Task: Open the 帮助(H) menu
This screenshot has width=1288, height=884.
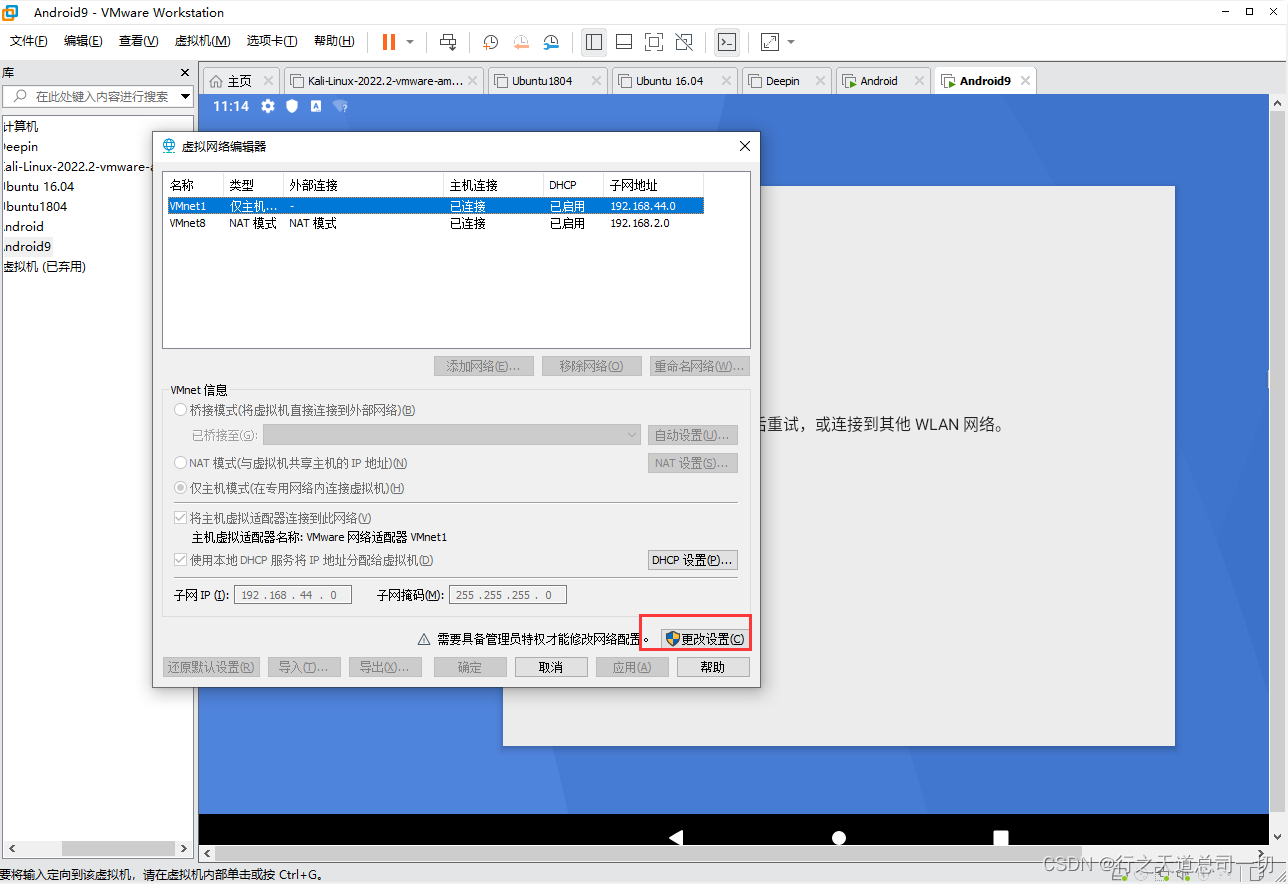Action: 334,41
